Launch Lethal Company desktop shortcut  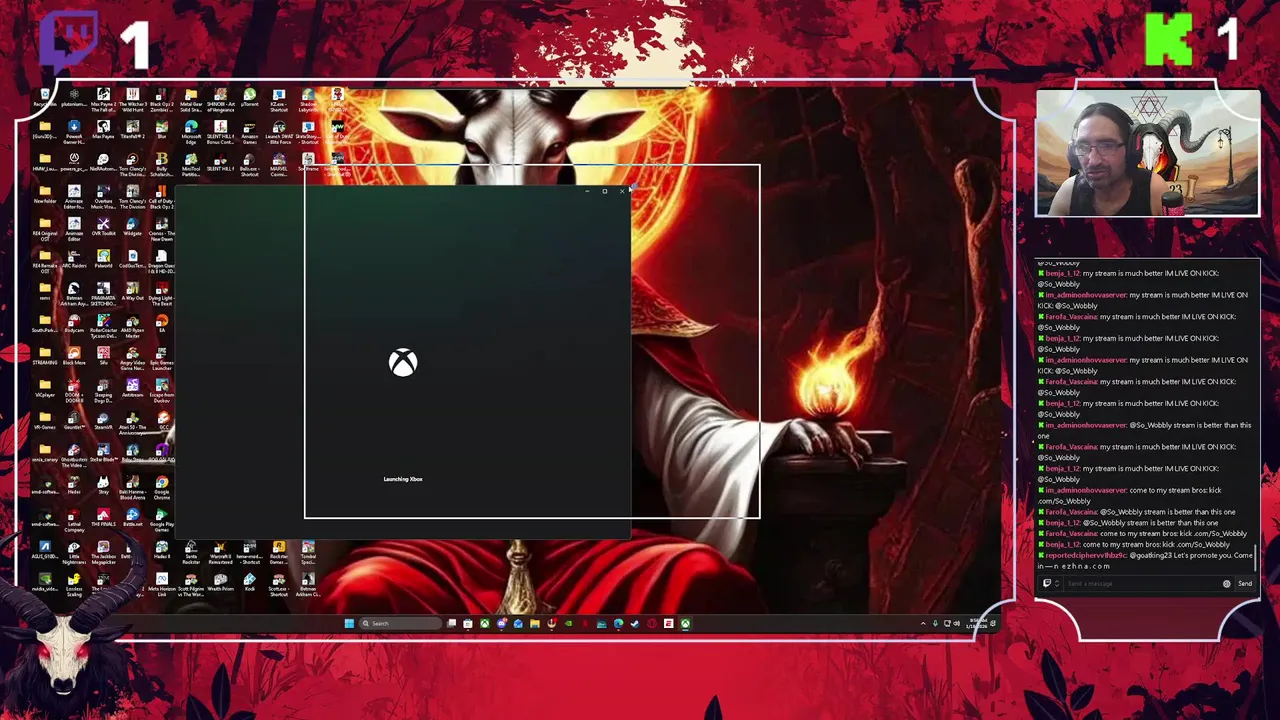click(x=74, y=520)
